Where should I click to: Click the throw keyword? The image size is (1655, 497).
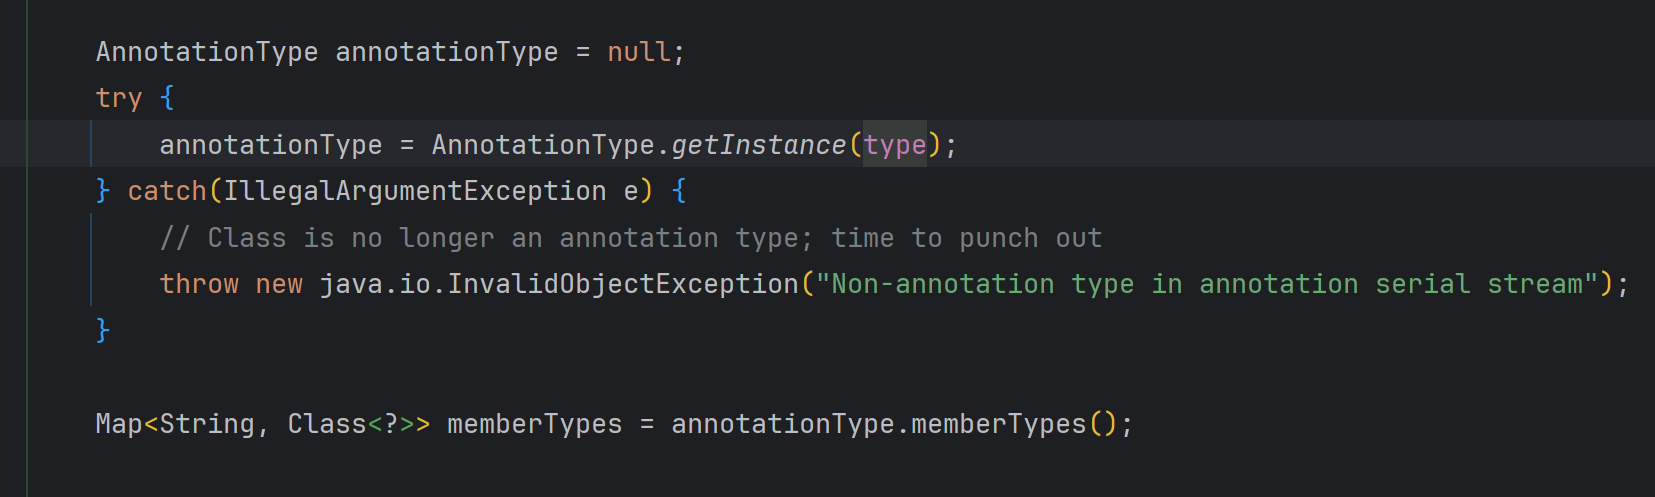[x=199, y=284]
